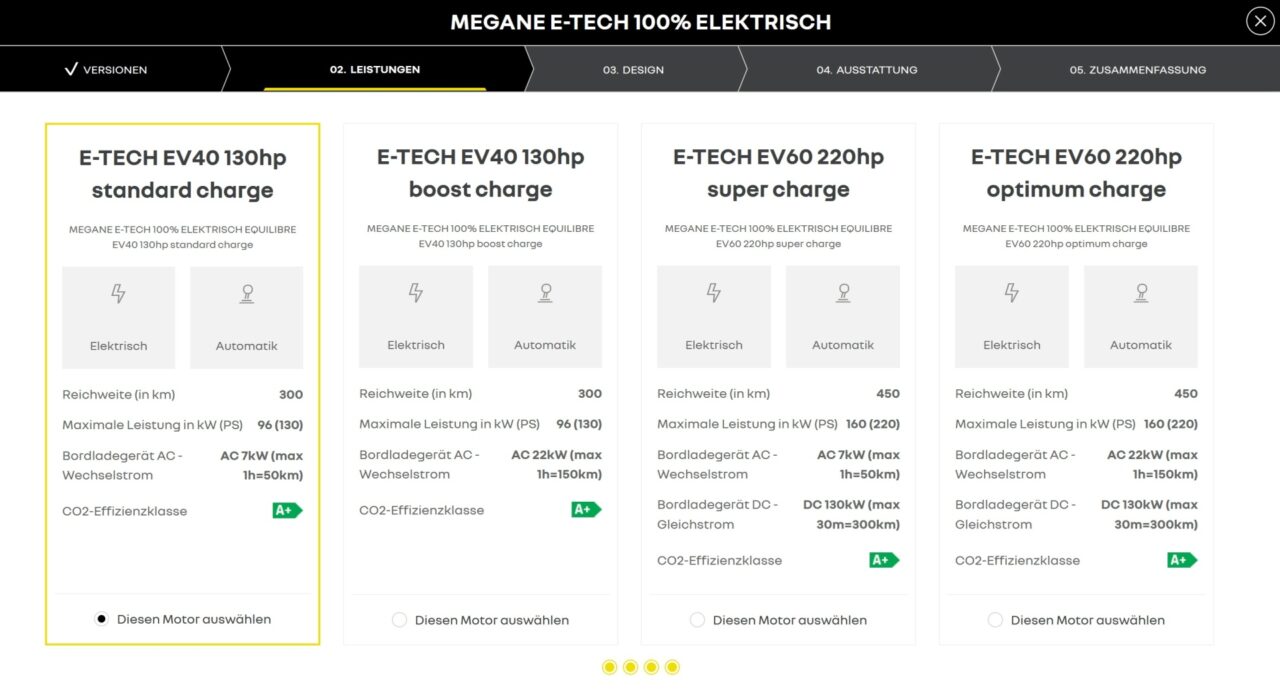This screenshot has width=1280, height=689.
Task: Select the EV40 boost charge motor radio button
Action: 400,620
